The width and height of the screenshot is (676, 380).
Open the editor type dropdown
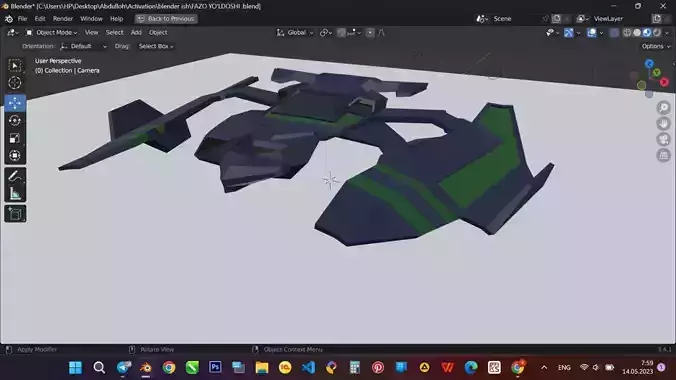coord(13,32)
